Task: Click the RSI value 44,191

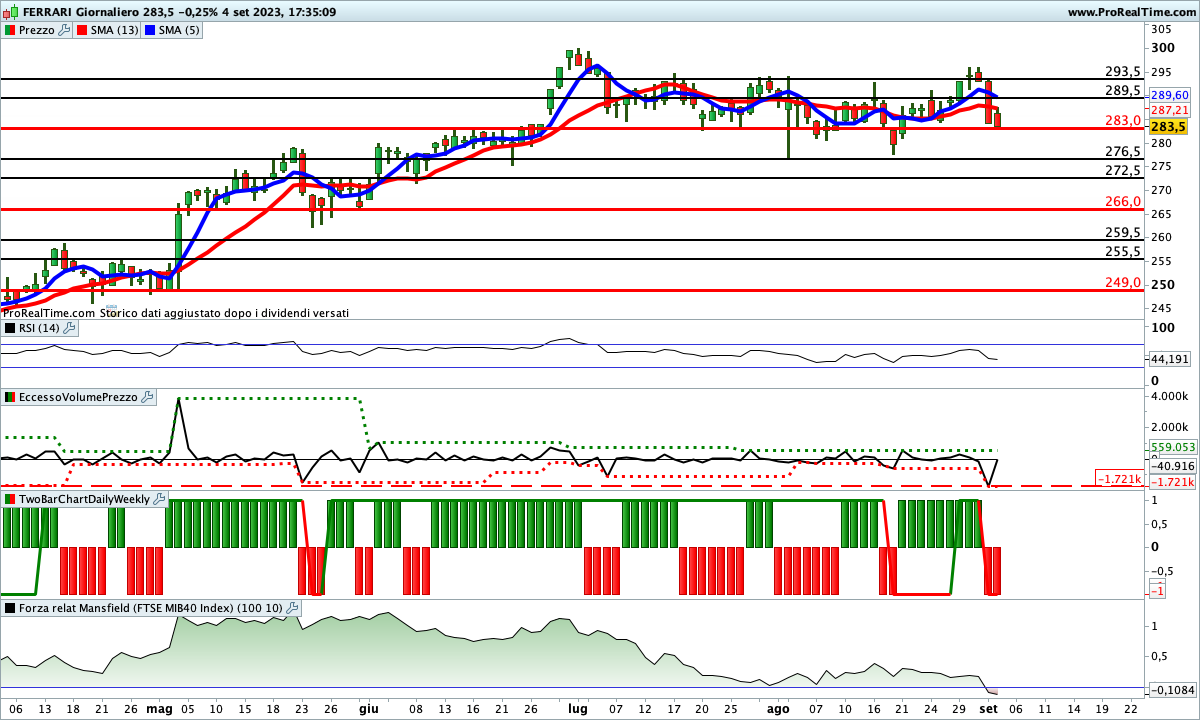Action: 1170,358
